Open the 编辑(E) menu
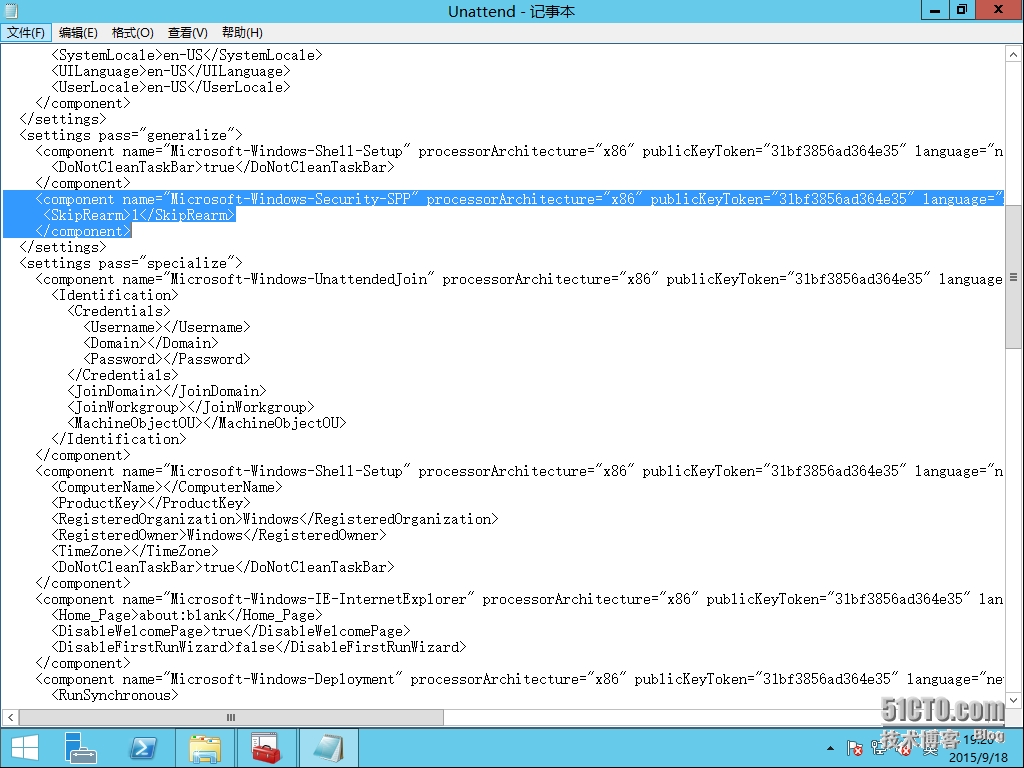The height and width of the screenshot is (768, 1024). [78, 33]
